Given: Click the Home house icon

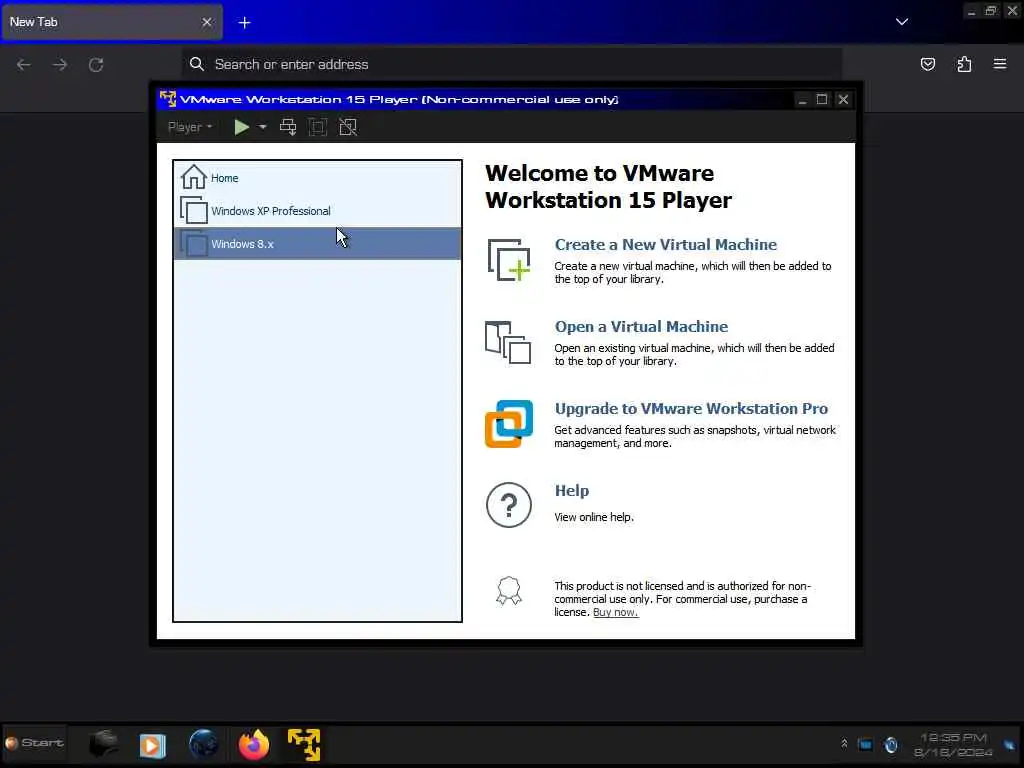Looking at the screenshot, I should tap(193, 176).
